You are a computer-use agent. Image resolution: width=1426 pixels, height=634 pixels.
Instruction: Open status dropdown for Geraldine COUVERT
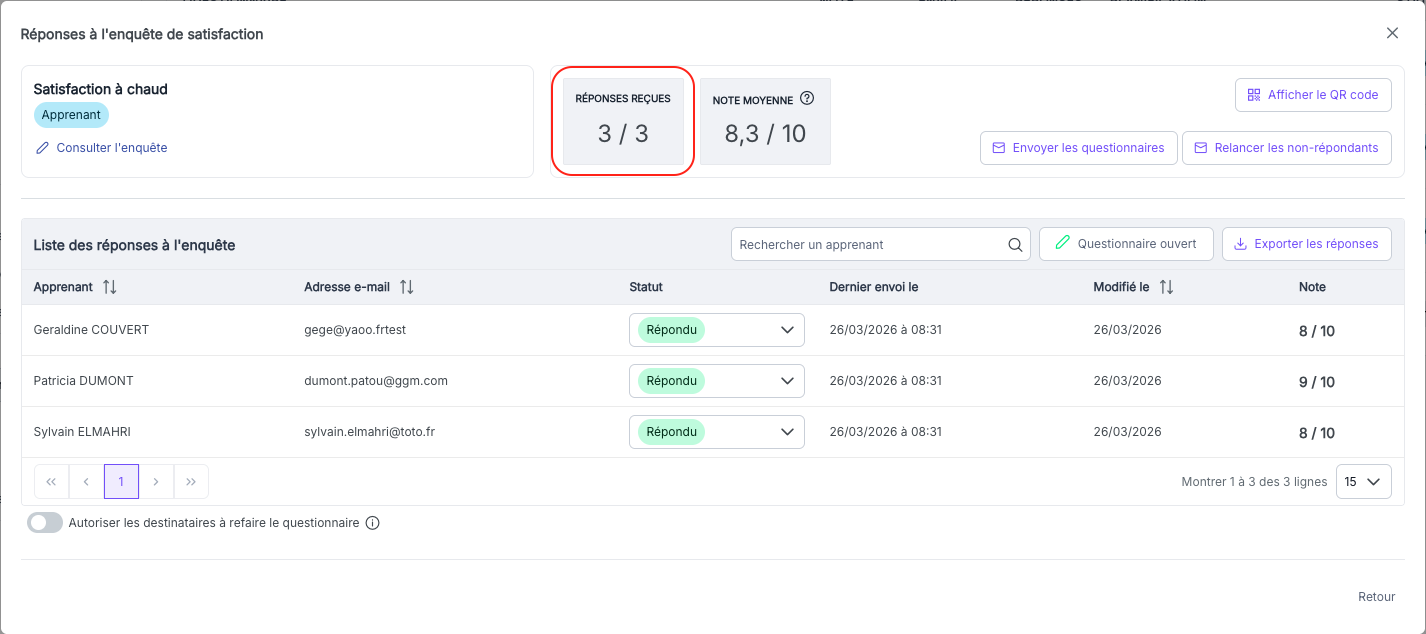tap(717, 330)
